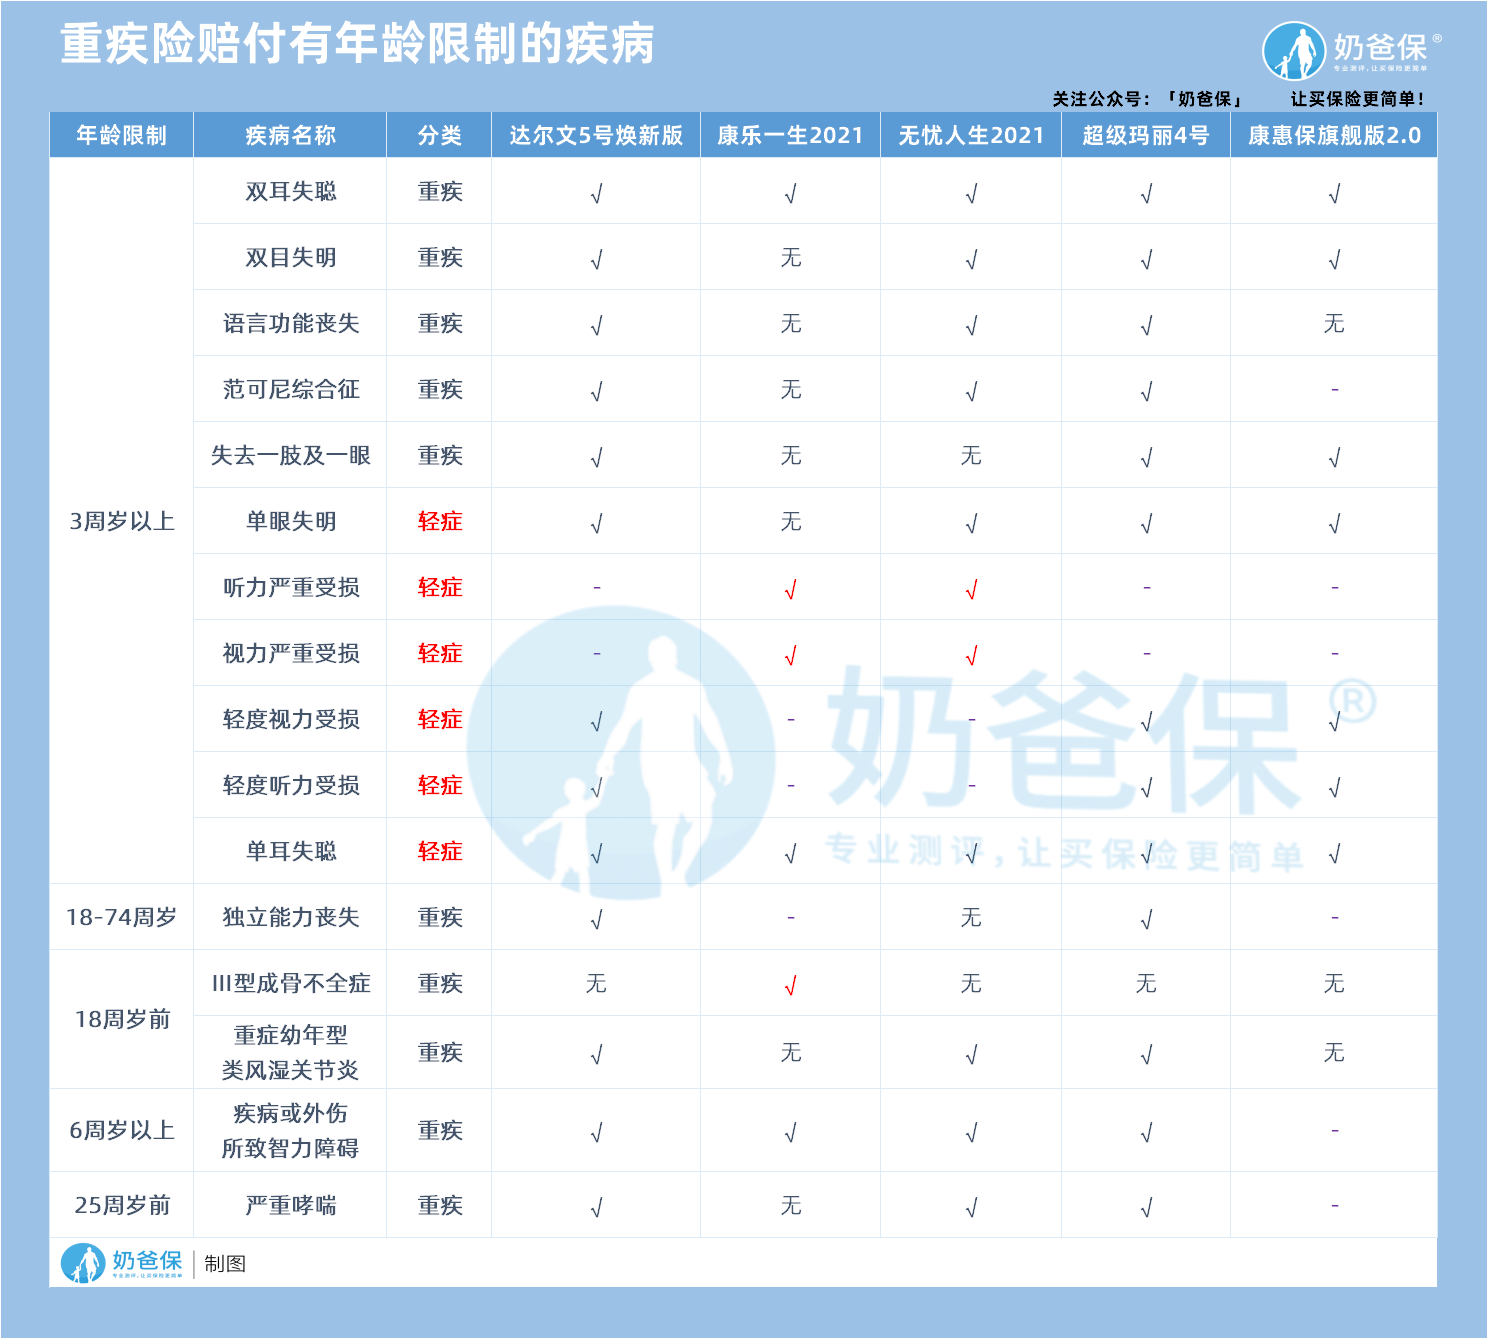
Task: Click the 重疾 label for 双耳失聪
Action: [x=440, y=191]
